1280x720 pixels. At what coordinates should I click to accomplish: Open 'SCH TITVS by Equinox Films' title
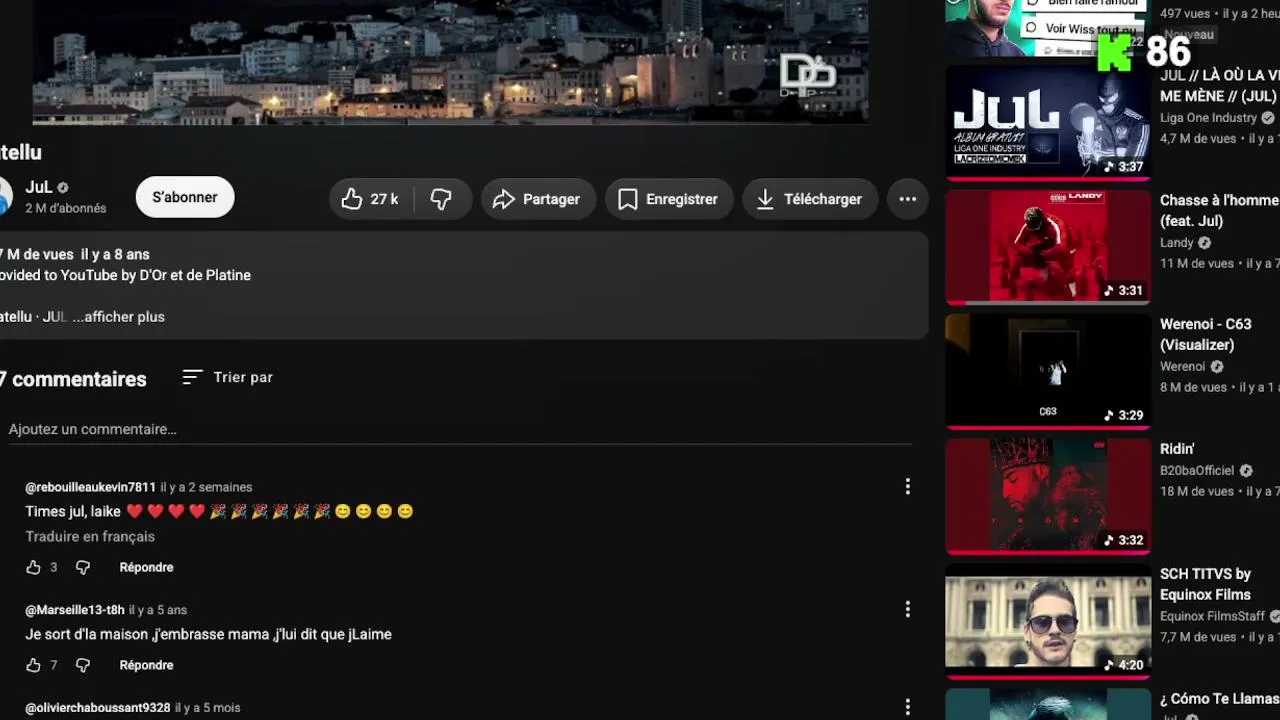click(1206, 584)
